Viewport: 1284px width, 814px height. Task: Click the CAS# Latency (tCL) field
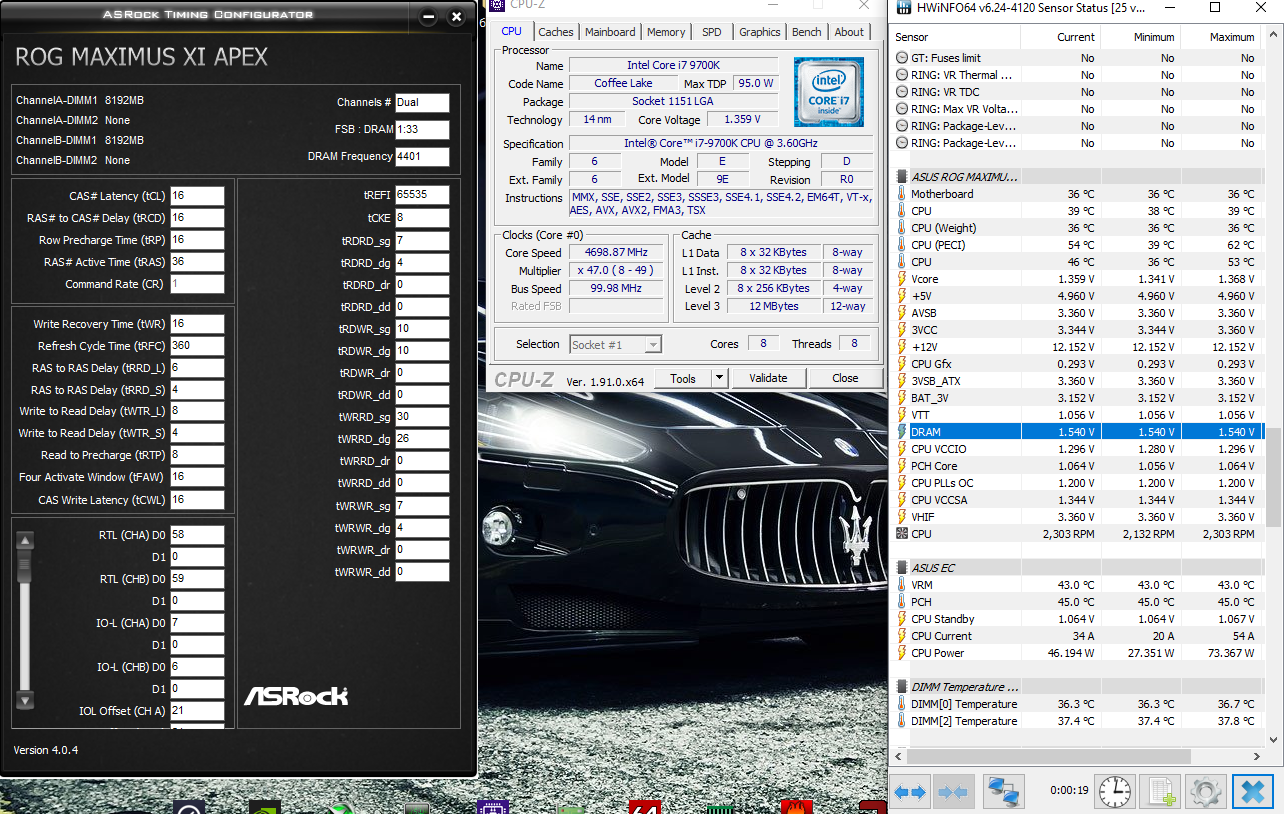[197, 195]
